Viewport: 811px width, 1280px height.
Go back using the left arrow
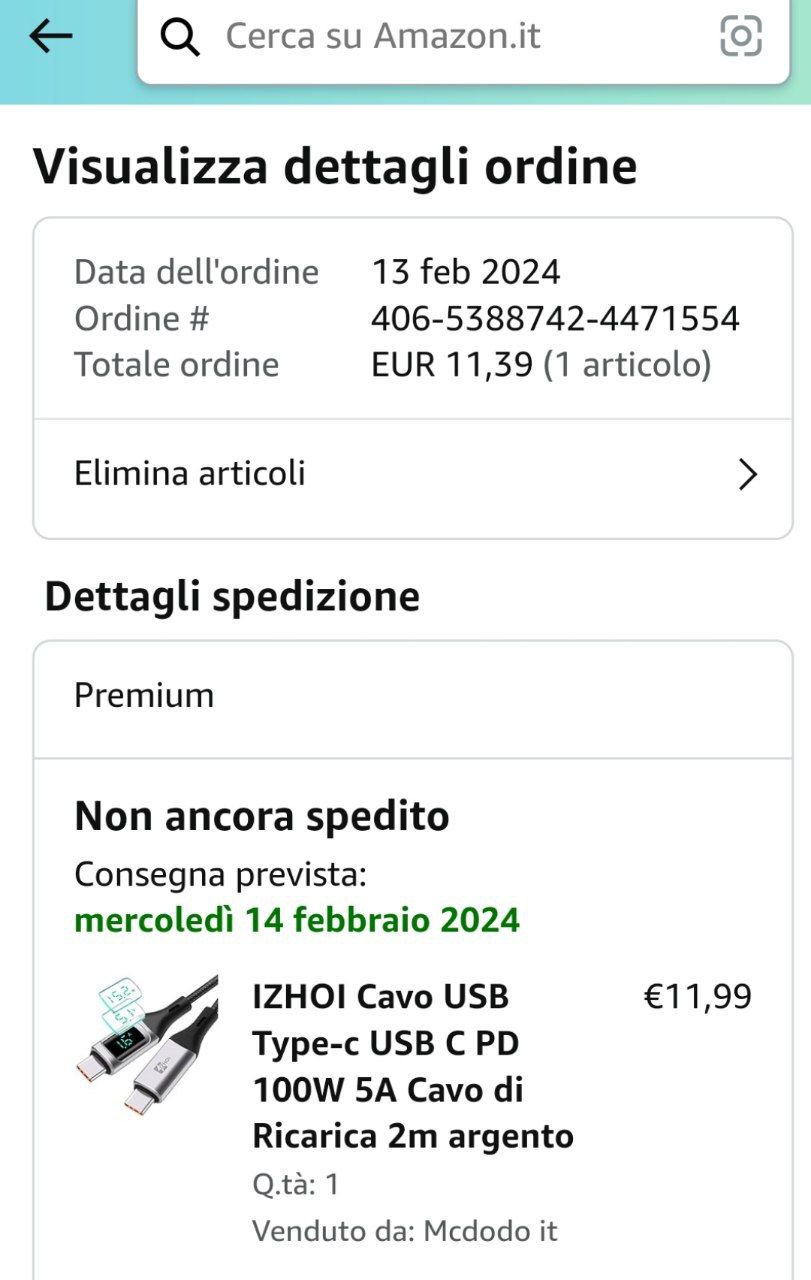pyautogui.click(x=51, y=37)
